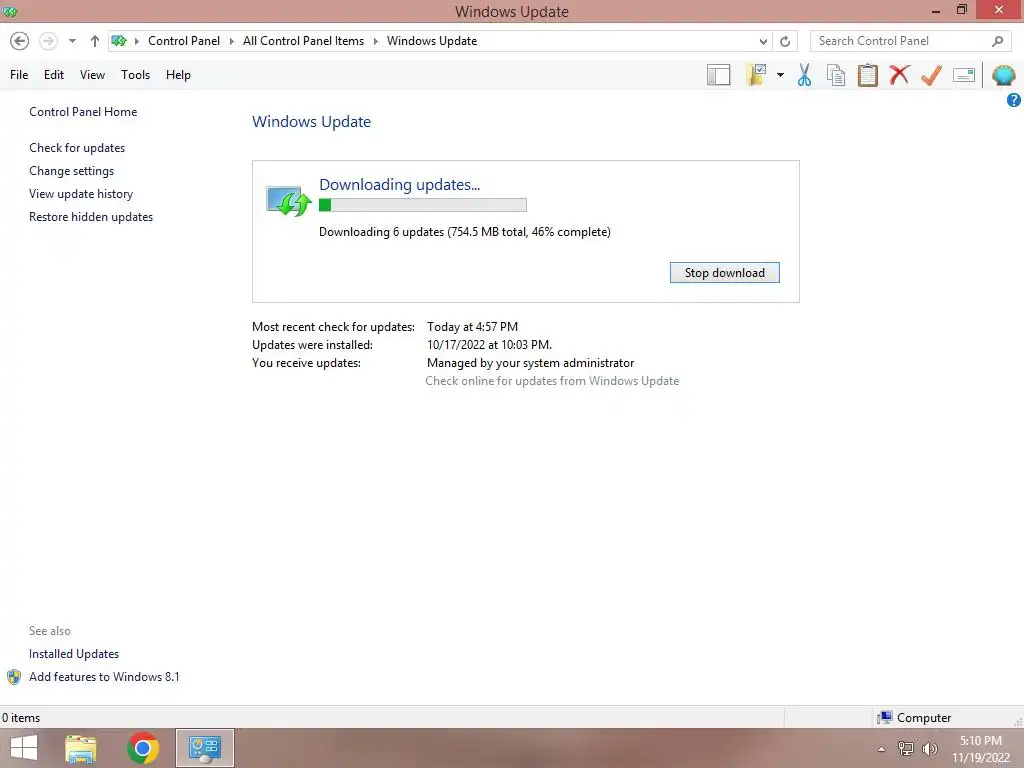Click the blue shell globe toolbar icon
Viewport: 1024px width, 768px height.
pos(1004,75)
